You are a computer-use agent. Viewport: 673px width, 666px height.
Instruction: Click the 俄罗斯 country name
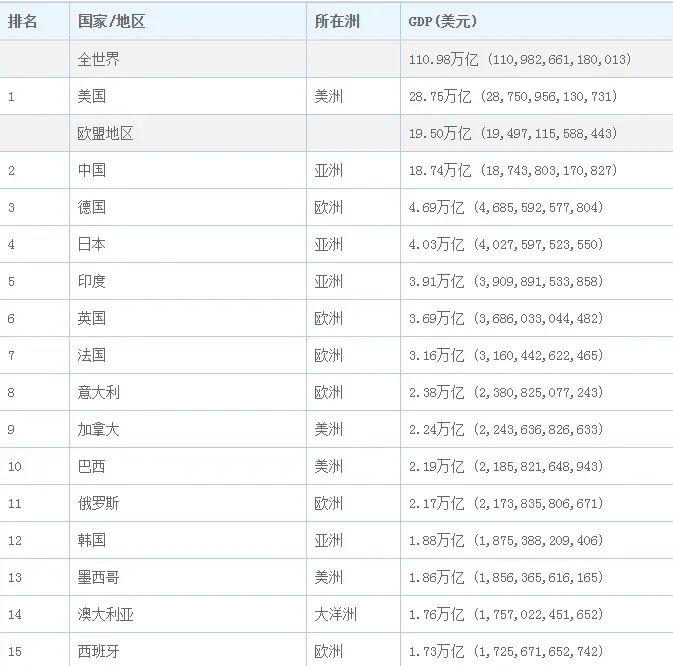click(99, 503)
